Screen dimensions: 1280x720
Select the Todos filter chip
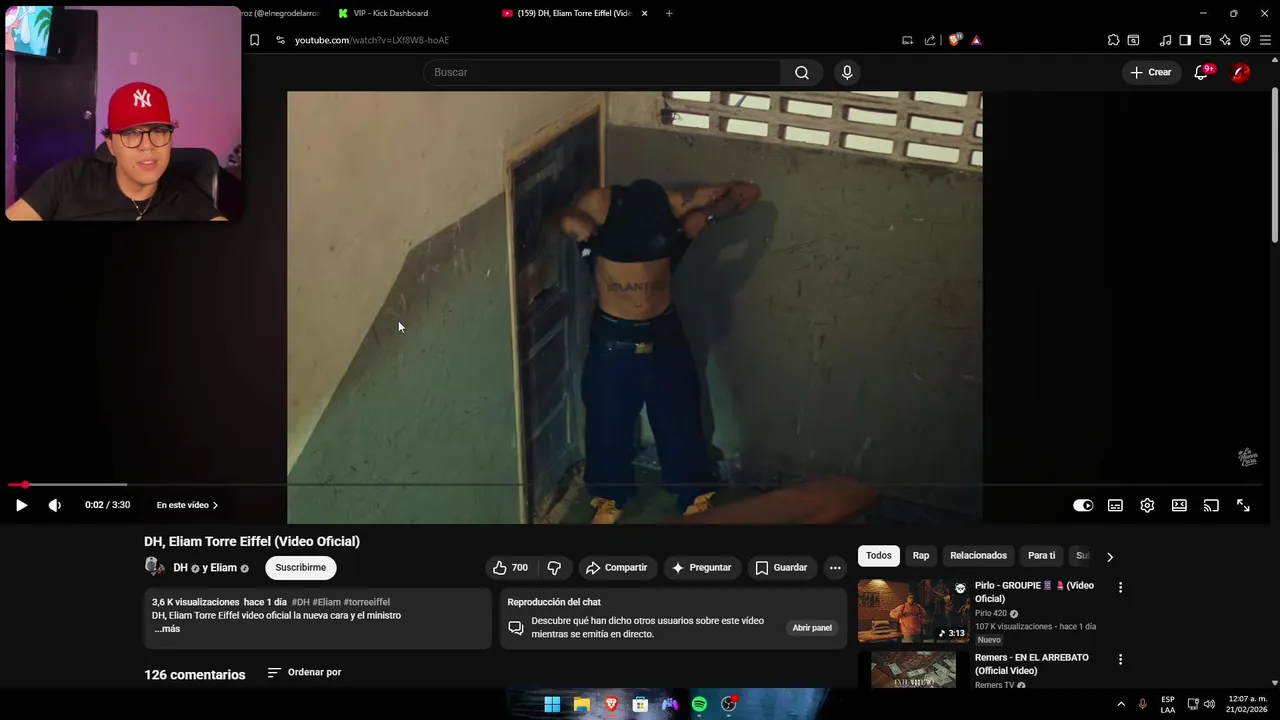point(879,556)
